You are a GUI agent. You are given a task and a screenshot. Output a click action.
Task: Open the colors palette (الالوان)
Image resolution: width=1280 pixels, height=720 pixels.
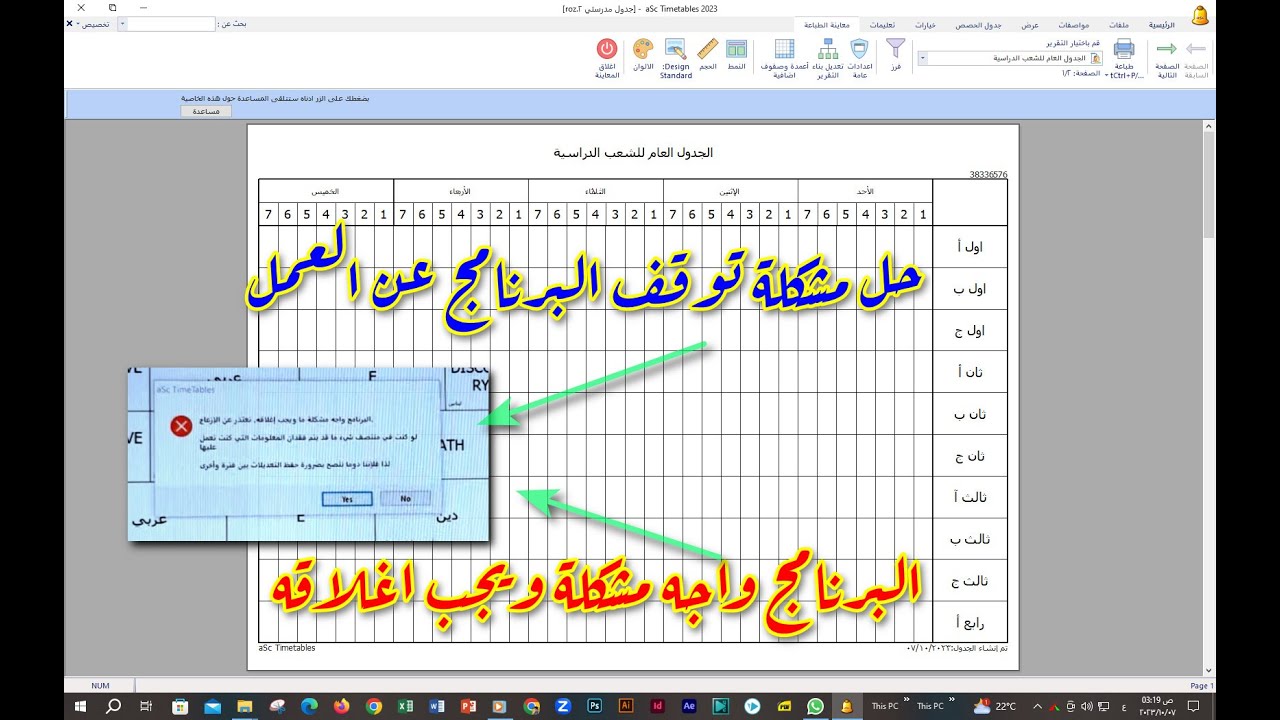pyautogui.click(x=643, y=54)
